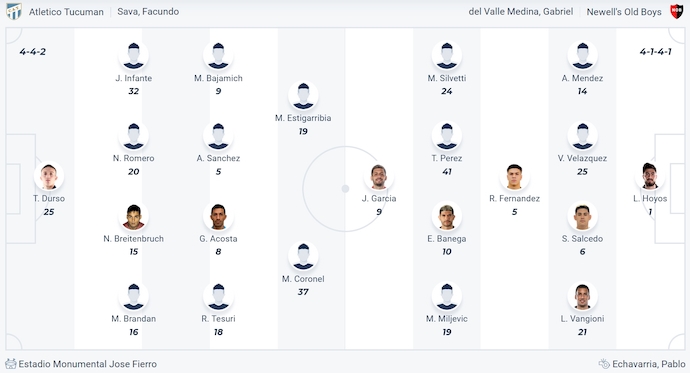Select L. Vangioni player photo
This screenshot has height=373, width=690.
point(582,296)
